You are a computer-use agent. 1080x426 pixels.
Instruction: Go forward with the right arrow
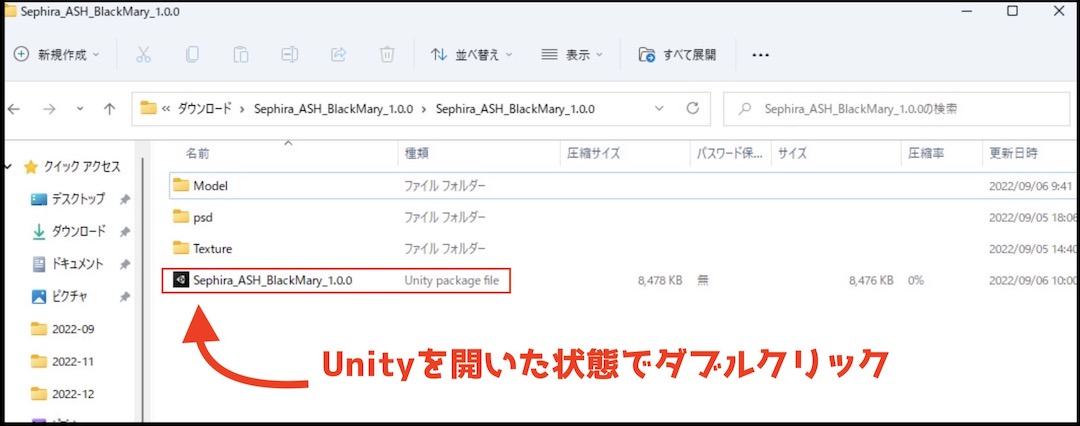coord(49,108)
